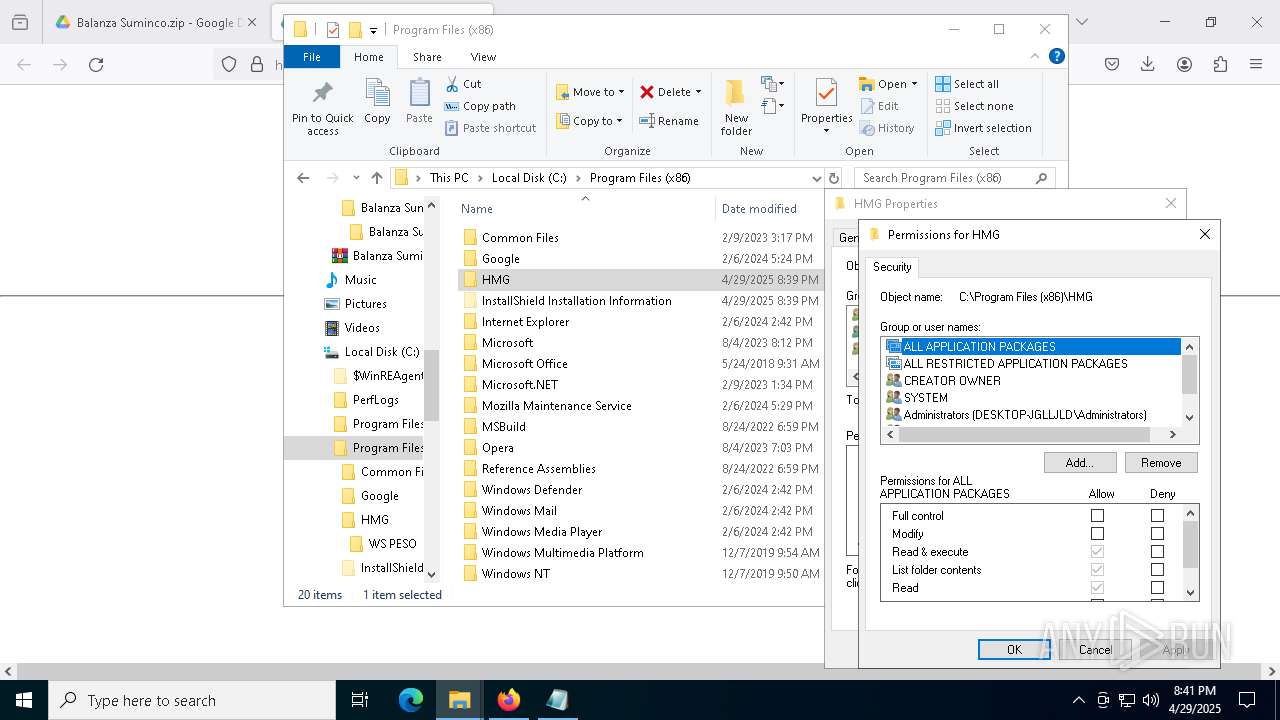
Task: Toggle Allow checkbox for List folder contents
Action: click(1097, 570)
